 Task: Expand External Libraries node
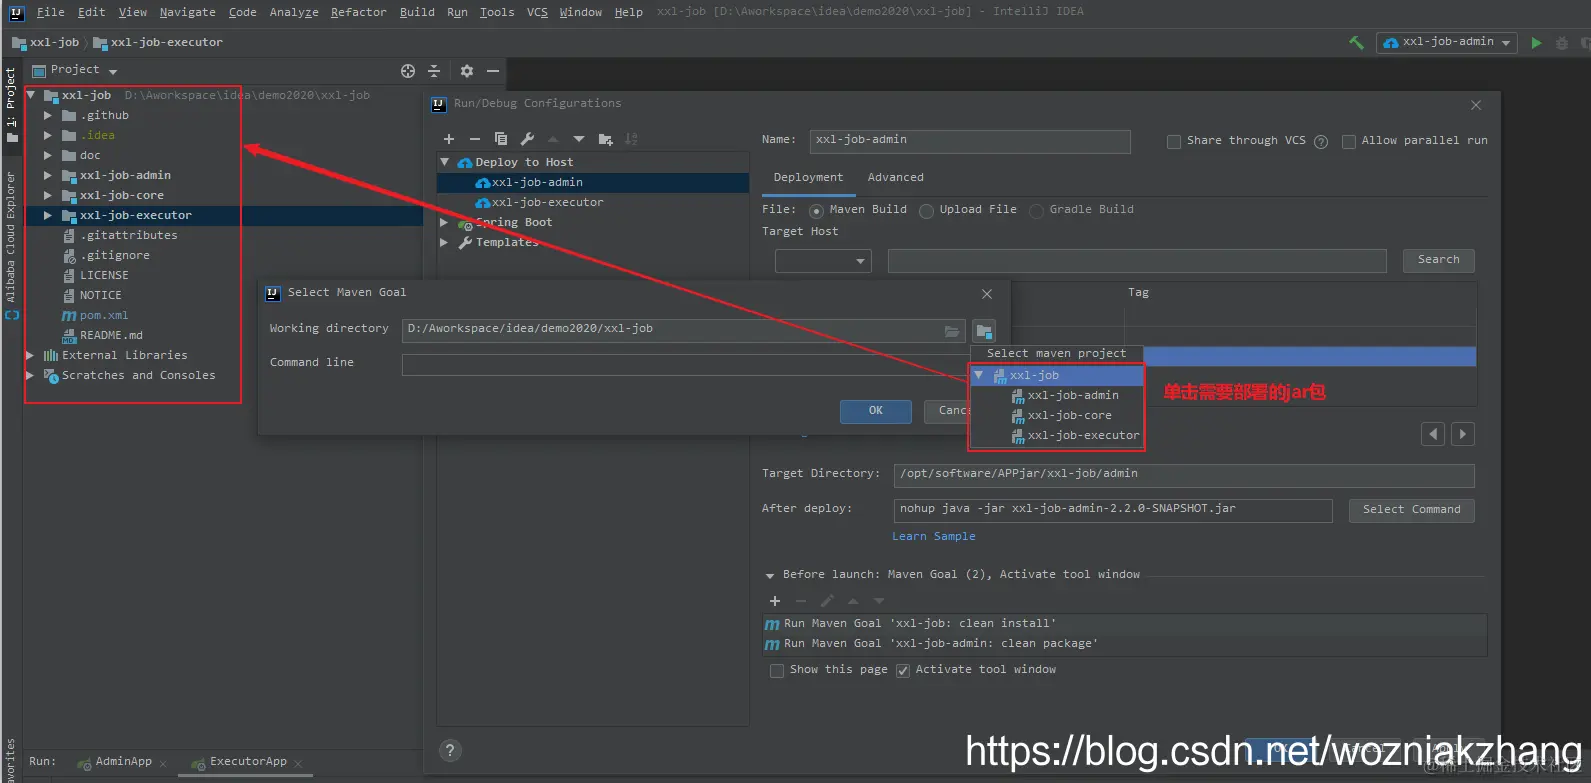[x=29, y=355]
